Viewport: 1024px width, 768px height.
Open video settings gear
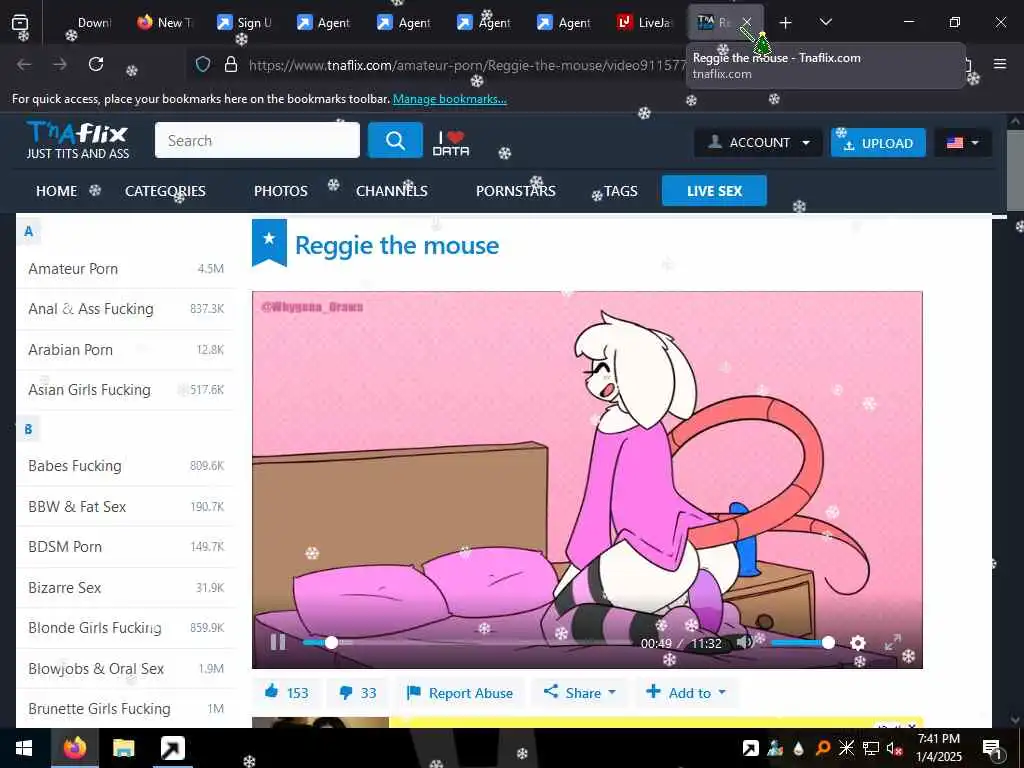point(858,643)
